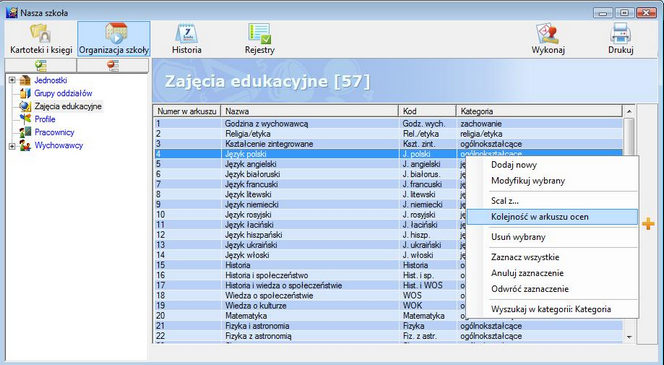Click the orange plus add icon
Viewport: 664px width, 365px height.
tap(648, 224)
